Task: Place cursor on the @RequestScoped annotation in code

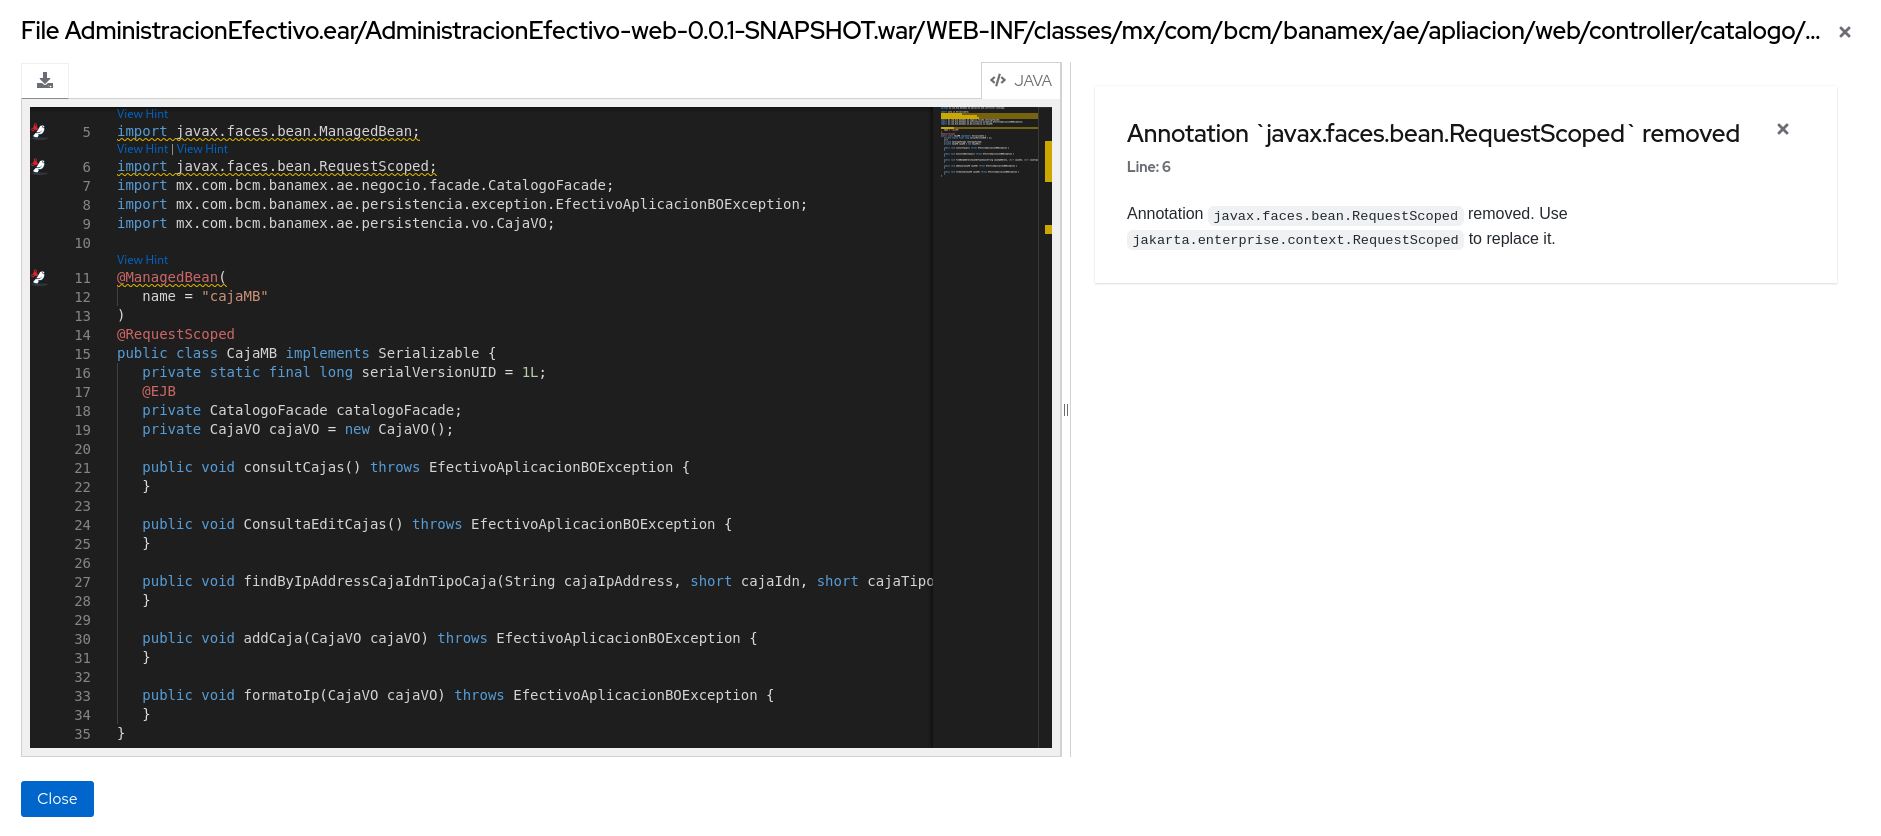Action: (176, 334)
